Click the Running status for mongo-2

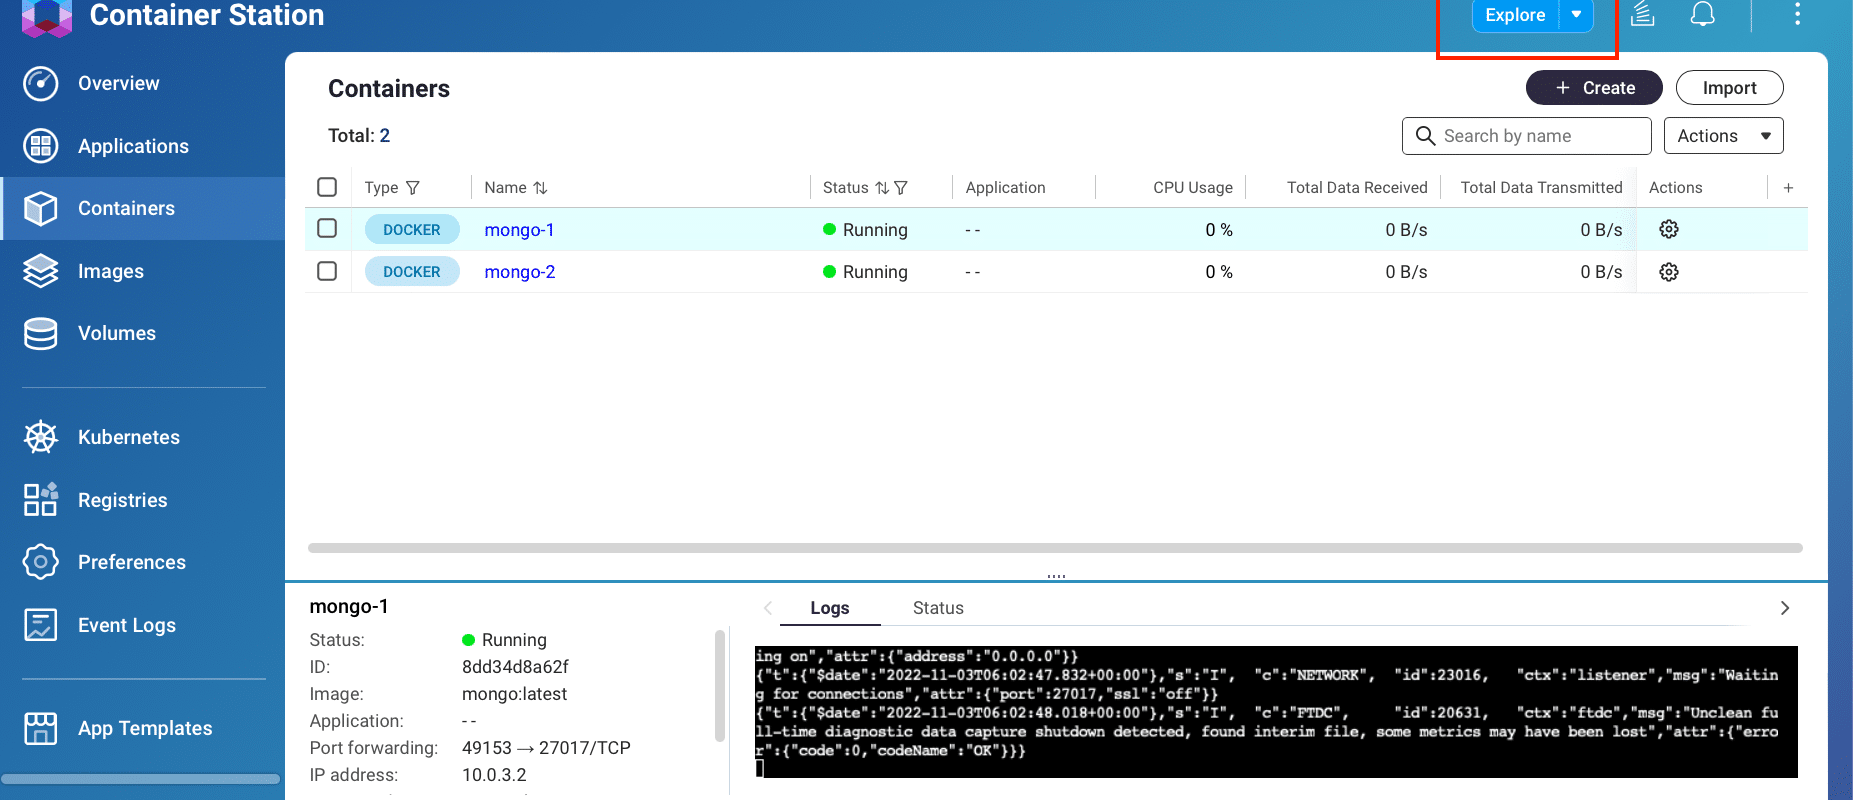click(x=865, y=272)
